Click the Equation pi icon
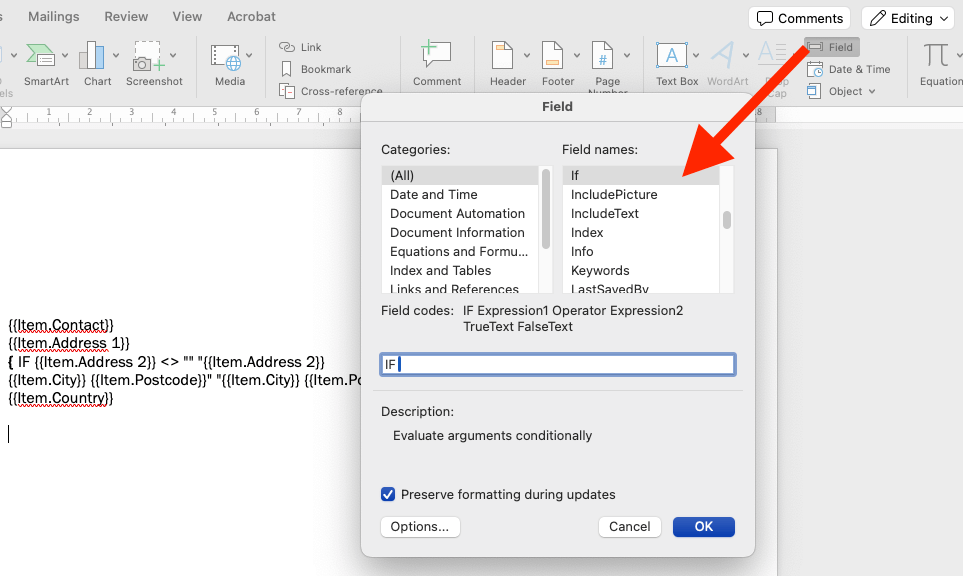Screen dimensions: 963x576 point(936,56)
